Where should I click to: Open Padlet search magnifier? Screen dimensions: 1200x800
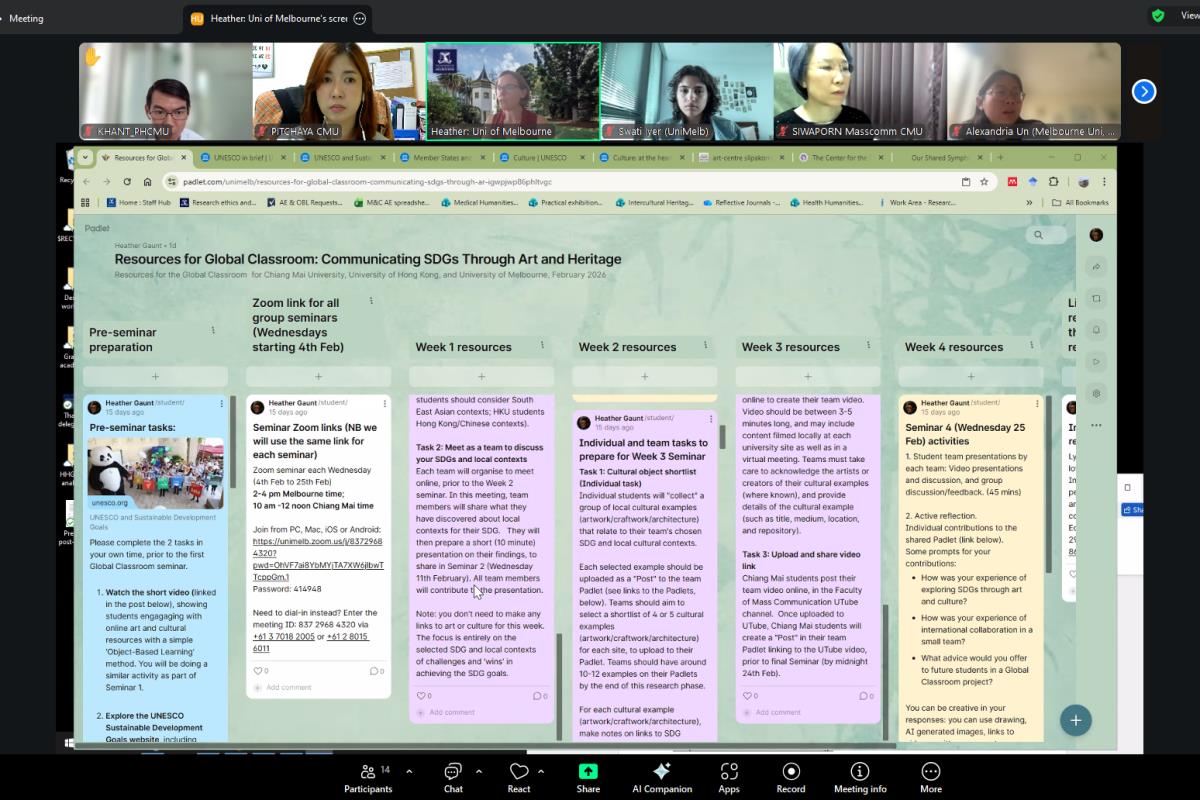pos(1038,235)
